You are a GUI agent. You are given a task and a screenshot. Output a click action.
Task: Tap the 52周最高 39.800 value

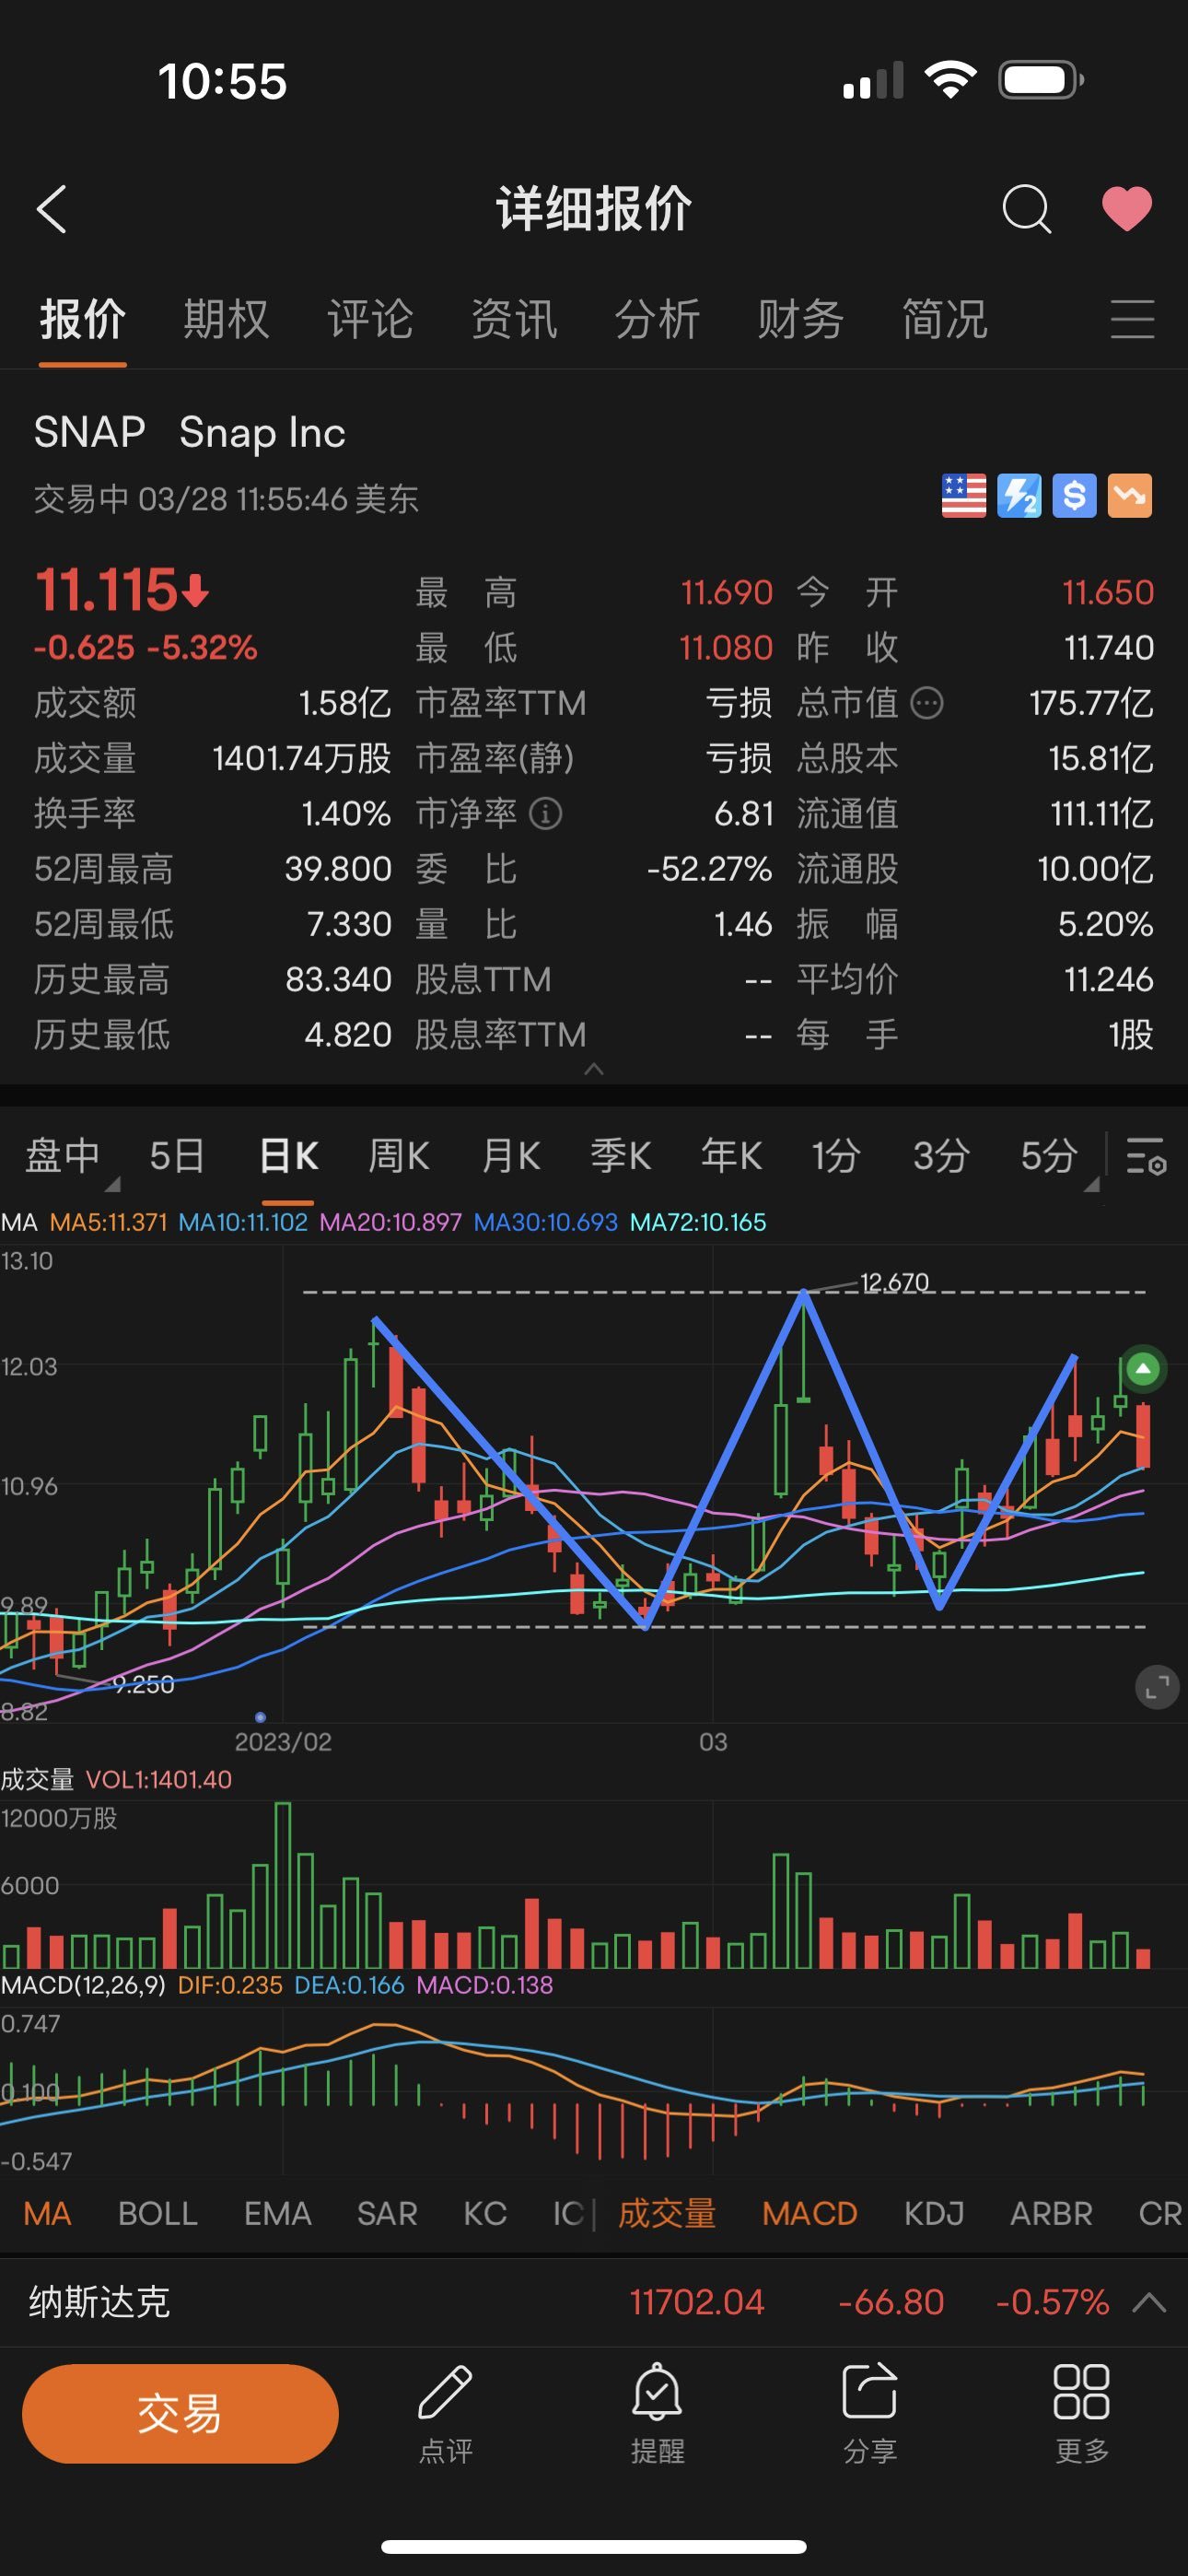338,869
